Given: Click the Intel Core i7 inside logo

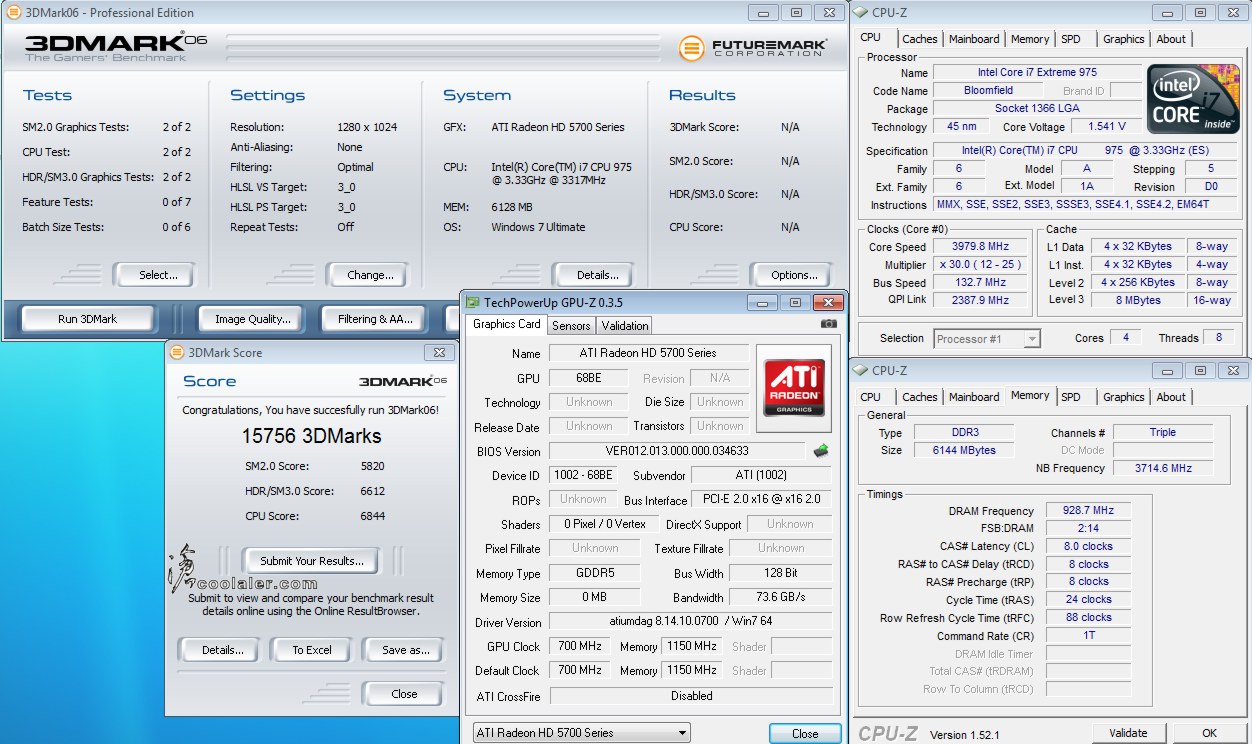Looking at the screenshot, I should coord(1192,101).
